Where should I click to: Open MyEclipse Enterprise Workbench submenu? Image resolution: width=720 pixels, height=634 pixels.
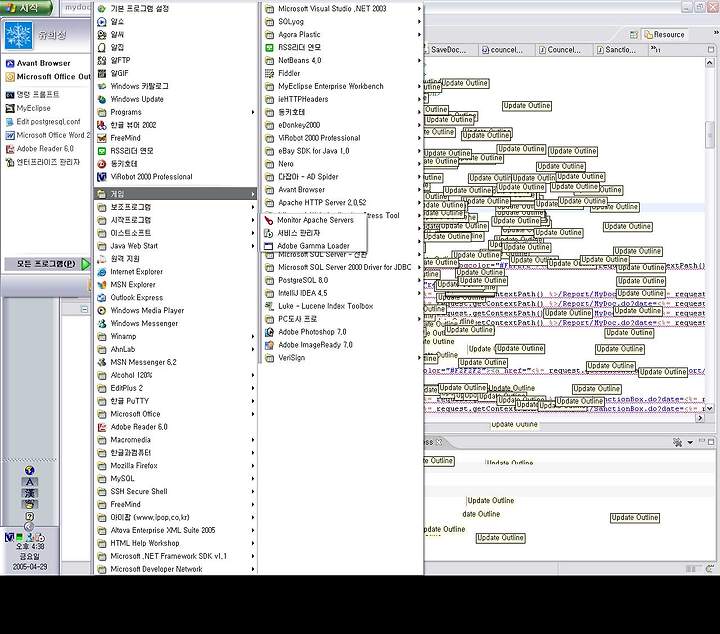(x=342, y=86)
